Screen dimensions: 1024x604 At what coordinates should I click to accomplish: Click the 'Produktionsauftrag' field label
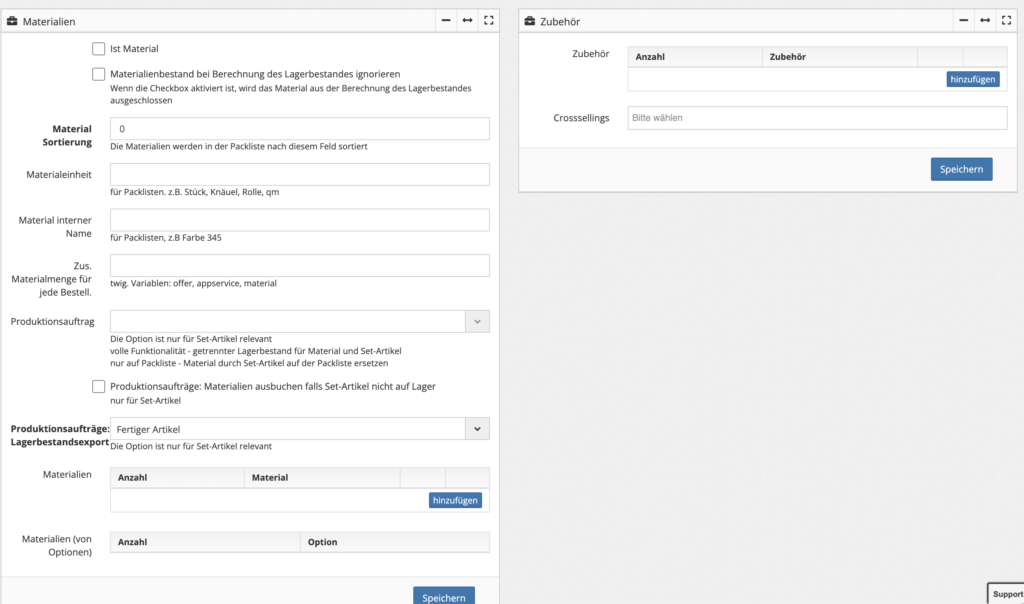pos(52,321)
